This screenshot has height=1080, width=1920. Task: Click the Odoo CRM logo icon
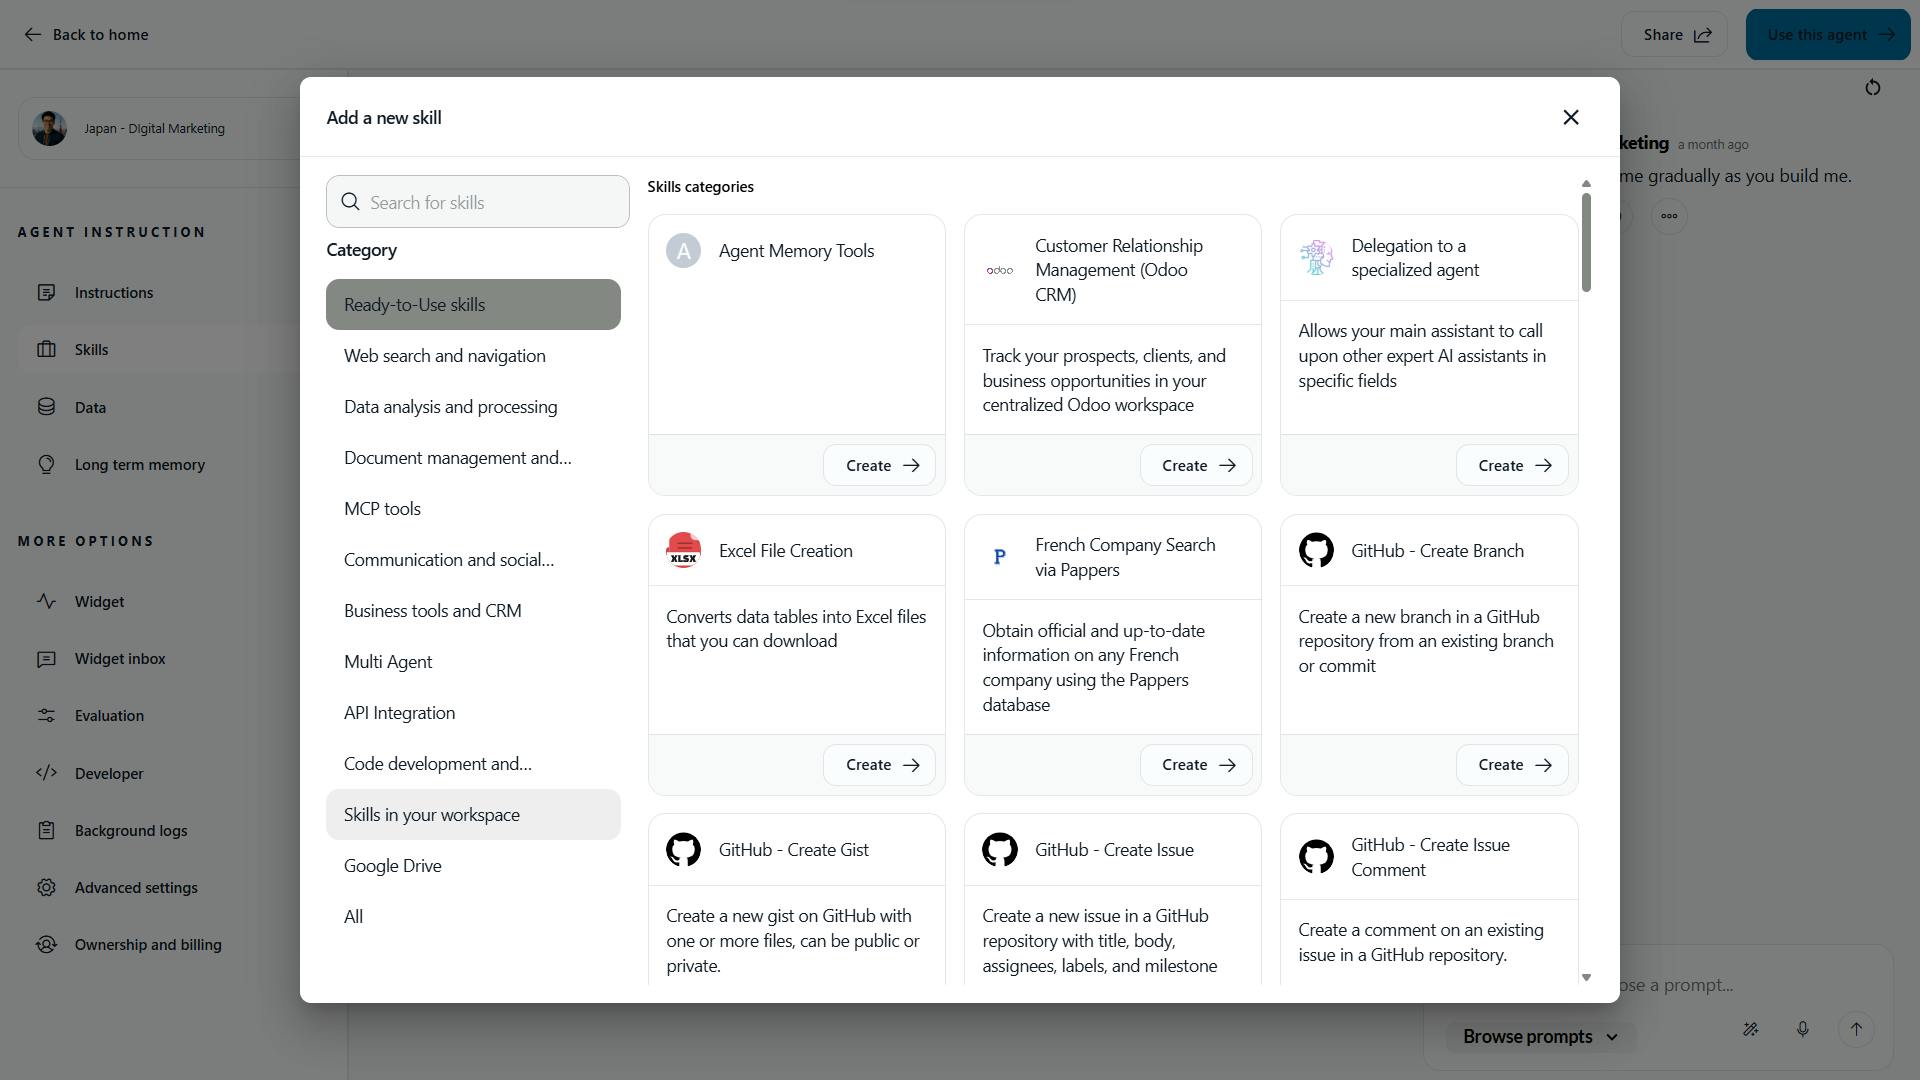click(999, 270)
